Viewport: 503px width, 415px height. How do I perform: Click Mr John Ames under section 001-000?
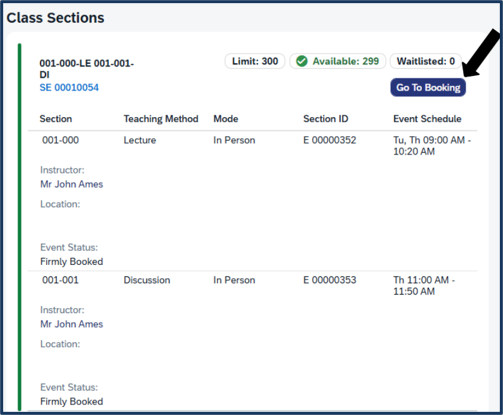pos(72,184)
